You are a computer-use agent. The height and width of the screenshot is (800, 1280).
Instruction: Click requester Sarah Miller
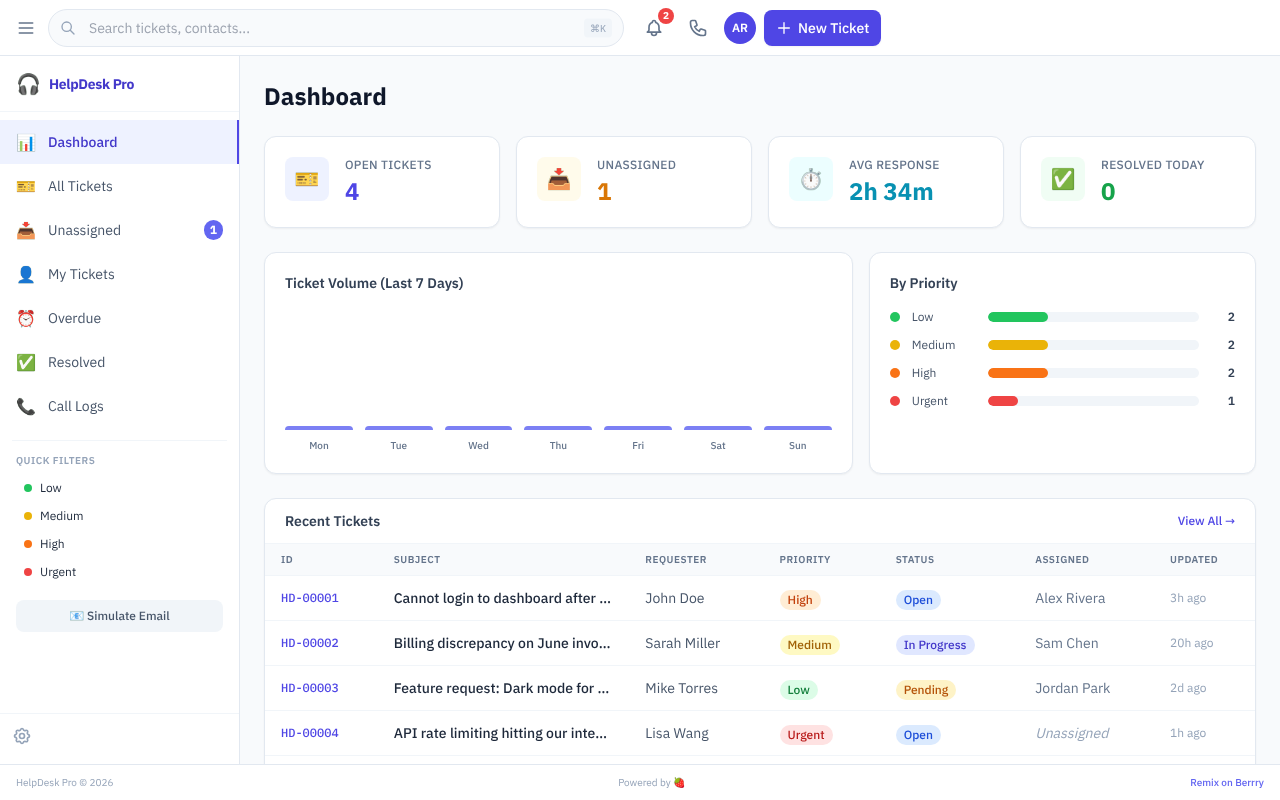click(x=682, y=643)
